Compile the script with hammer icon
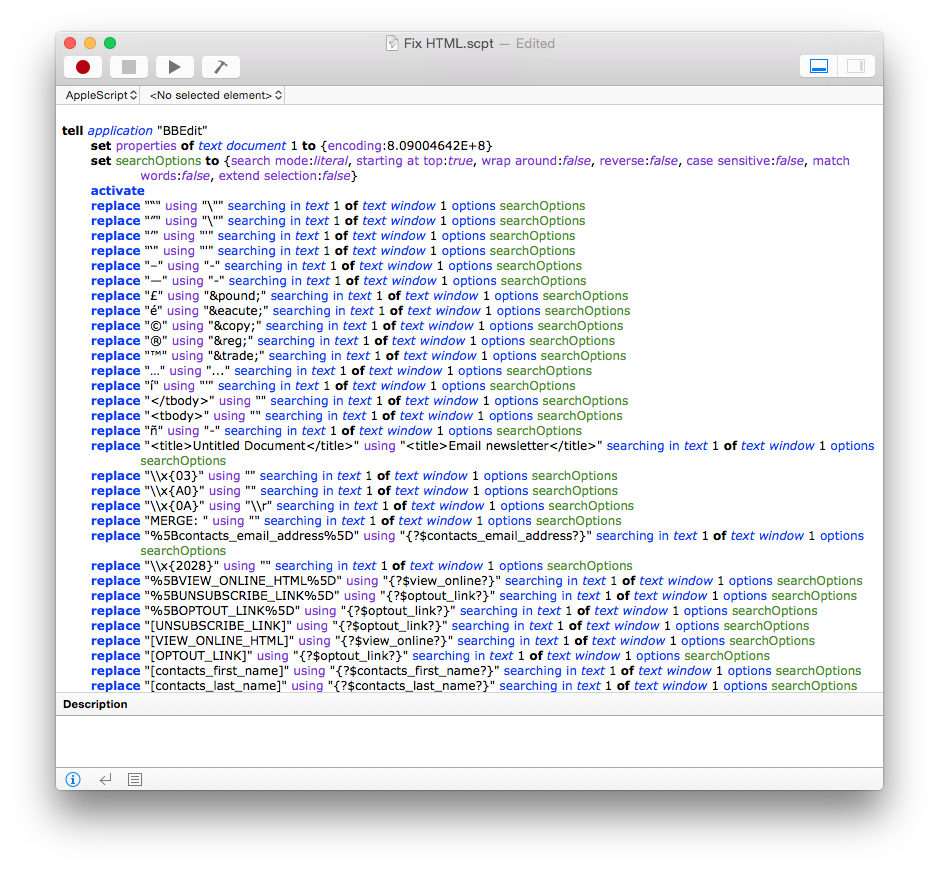Viewport: 939px width, 870px height. [220, 67]
